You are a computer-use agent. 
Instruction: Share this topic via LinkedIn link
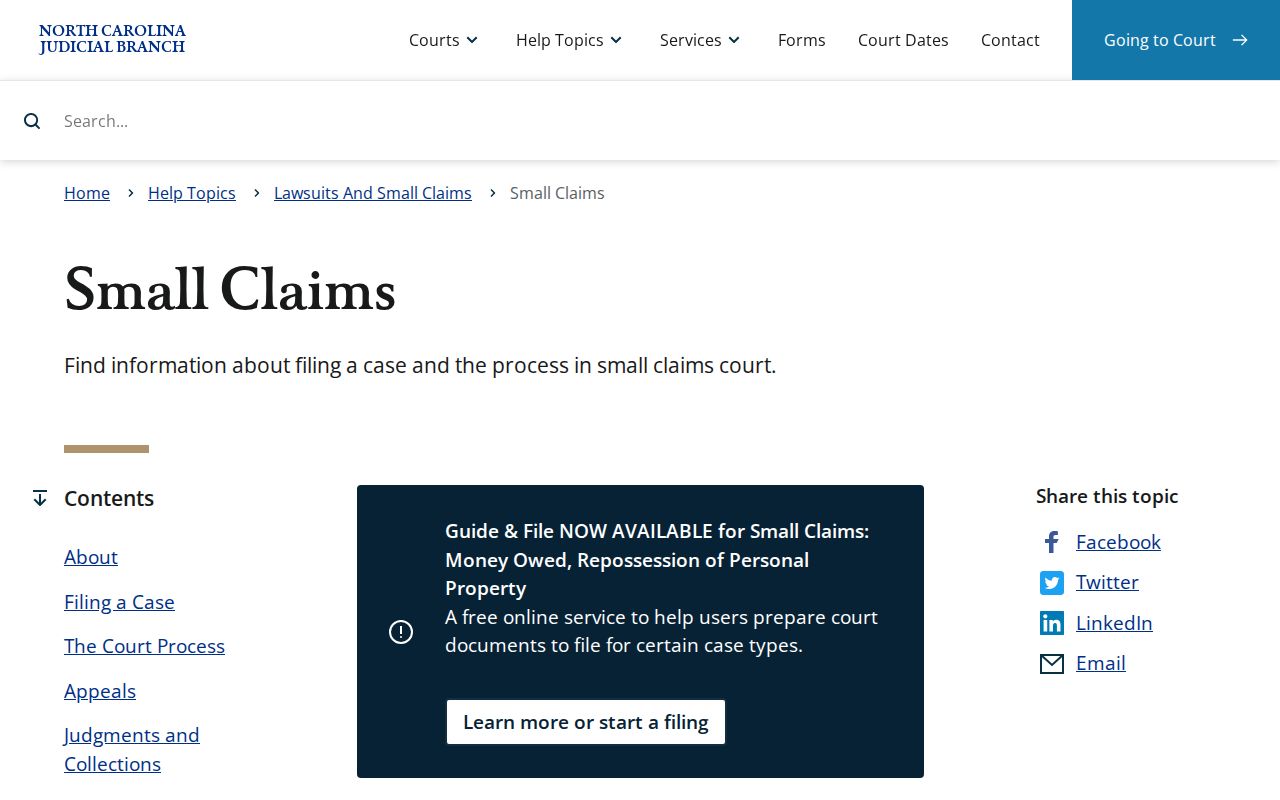1114,623
